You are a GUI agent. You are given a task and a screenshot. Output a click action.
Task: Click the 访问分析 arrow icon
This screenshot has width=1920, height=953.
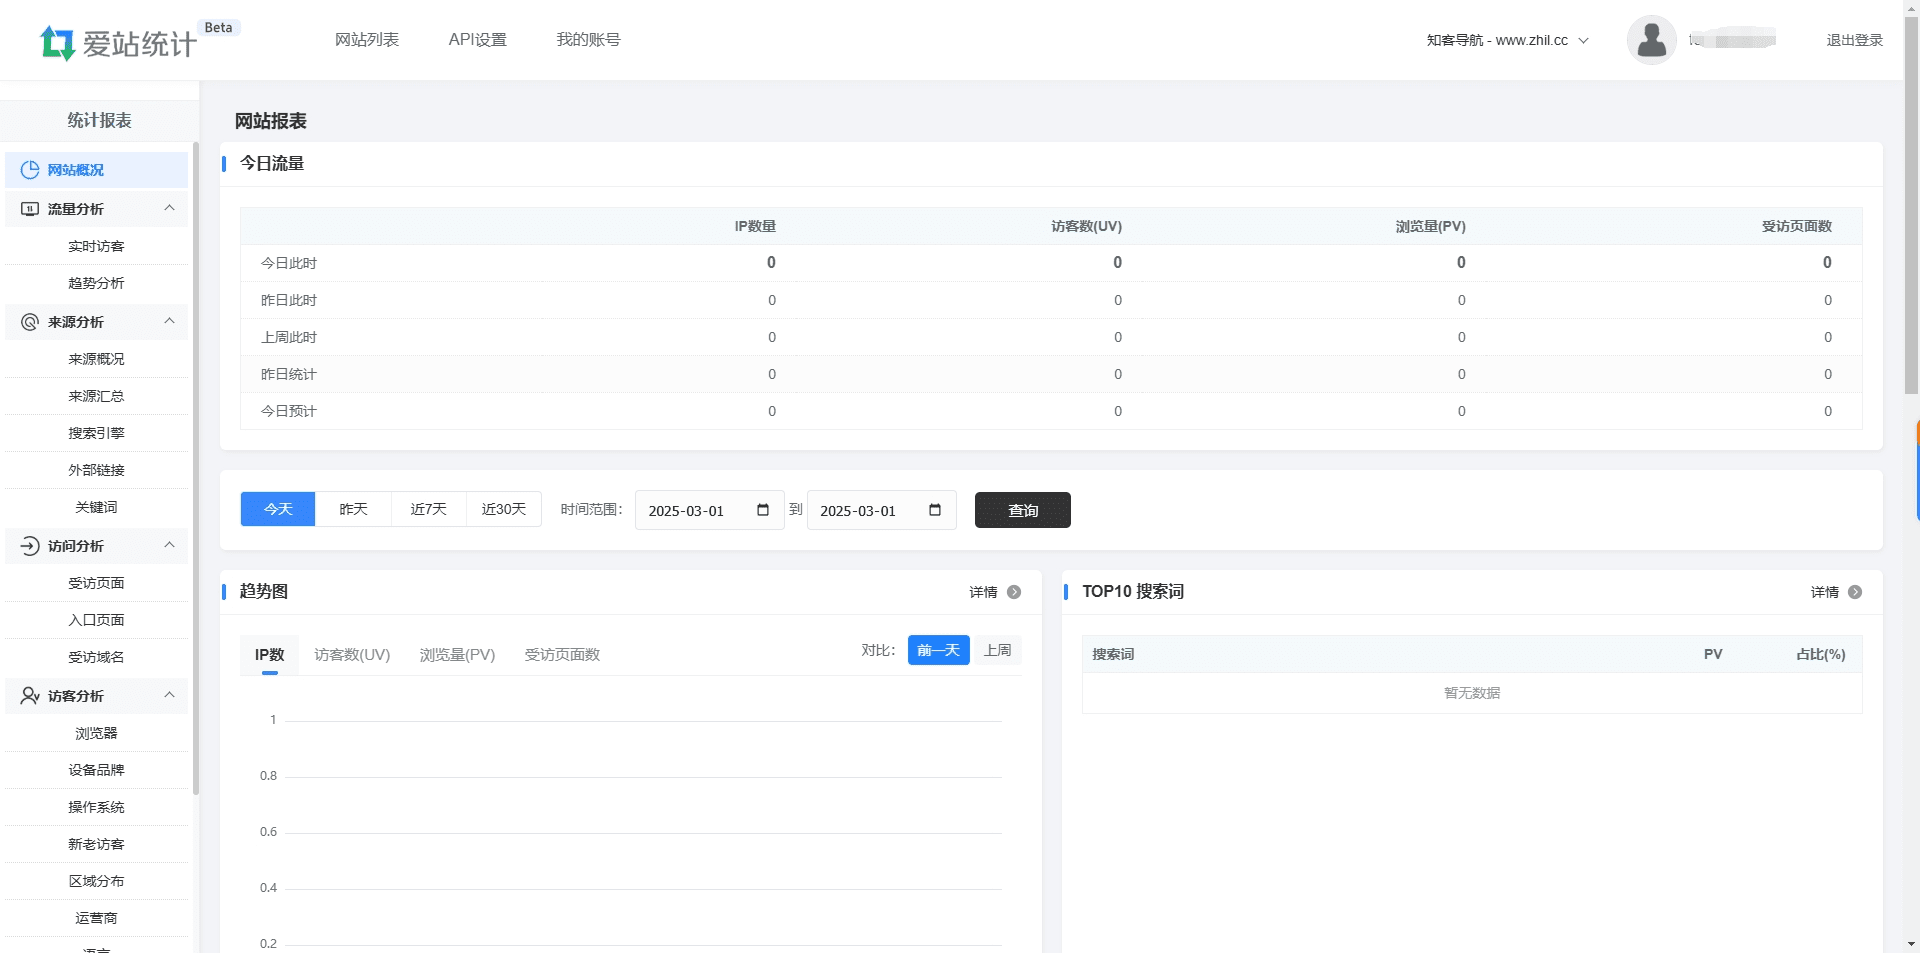[x=30, y=546]
